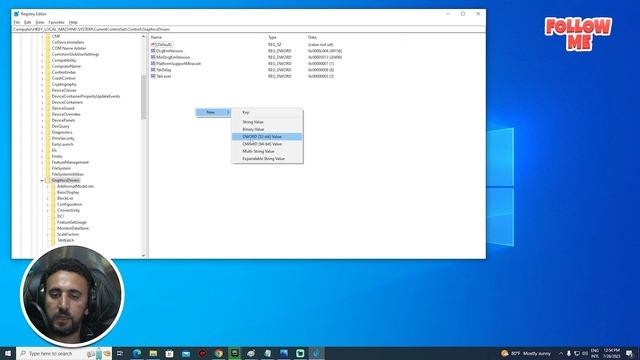This screenshot has width=640, height=360.
Task: Click the microphone icon in the system tray
Action: [569, 353]
